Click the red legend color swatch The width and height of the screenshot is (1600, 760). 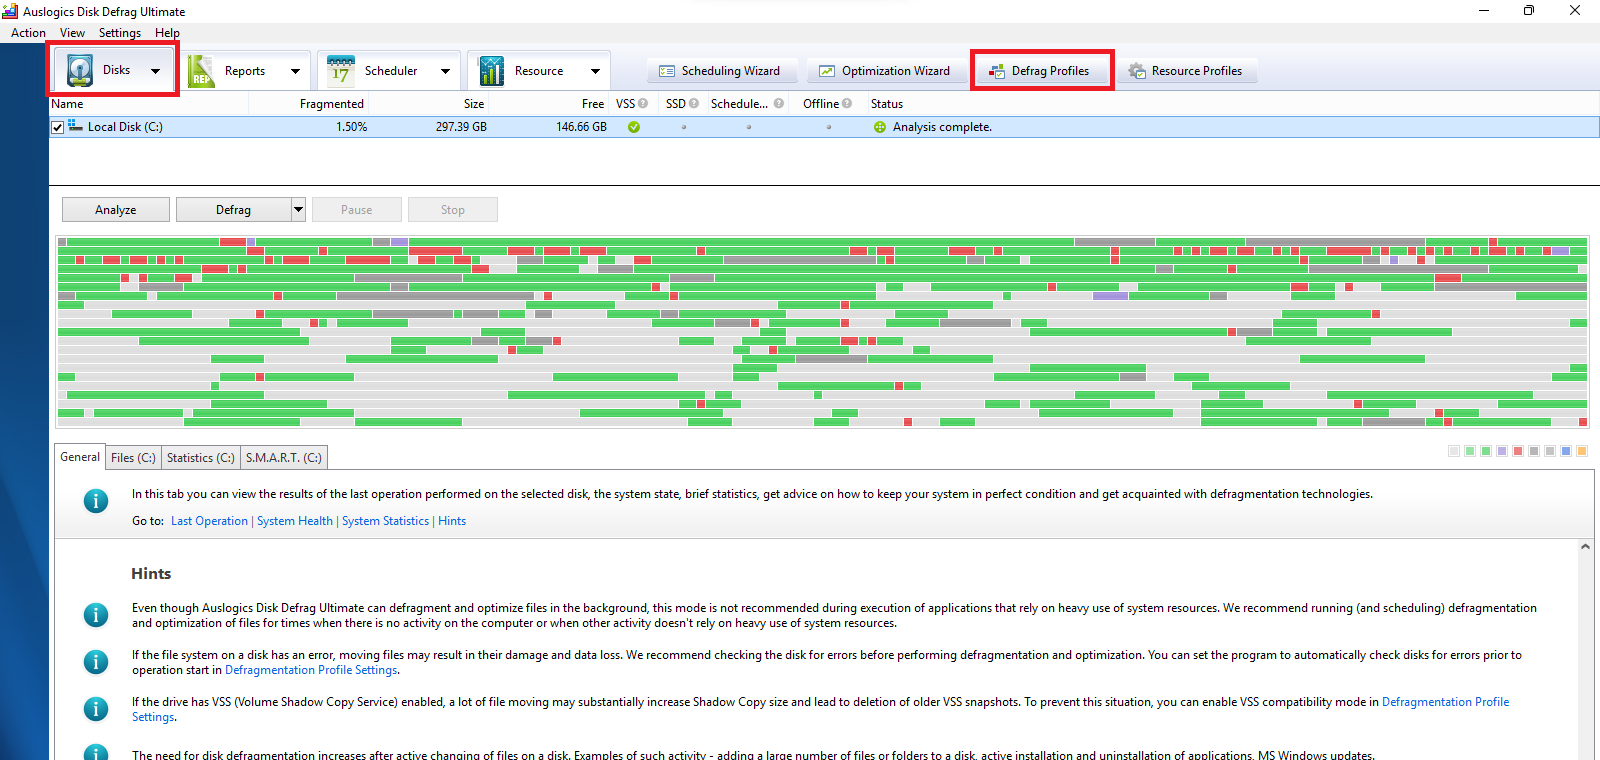(1518, 451)
